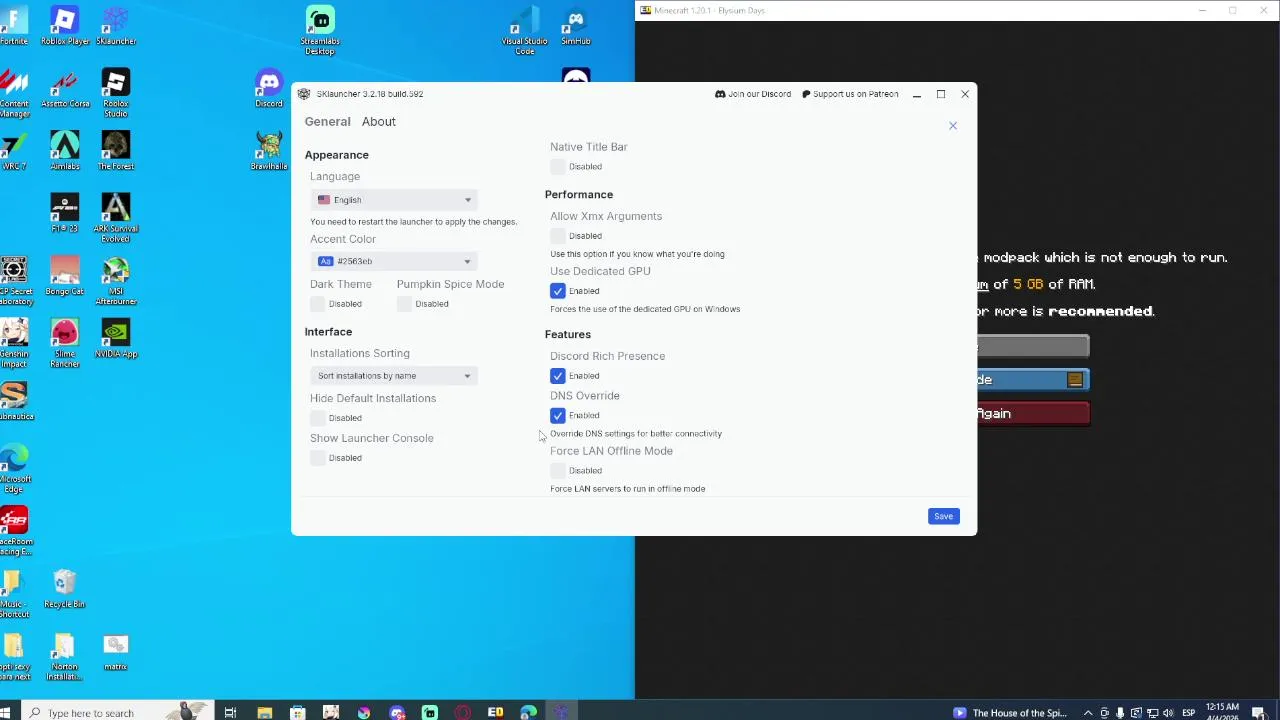Open Roblox Player desktop shortcut
1280x720 pixels.
pyautogui.click(x=65, y=26)
